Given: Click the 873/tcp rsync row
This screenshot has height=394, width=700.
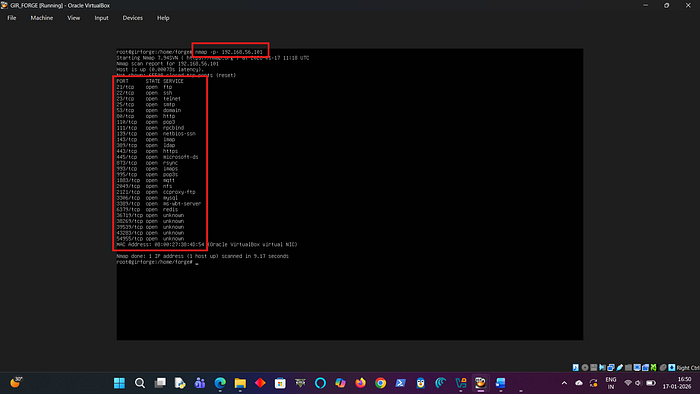Looking at the screenshot, I should [147, 163].
